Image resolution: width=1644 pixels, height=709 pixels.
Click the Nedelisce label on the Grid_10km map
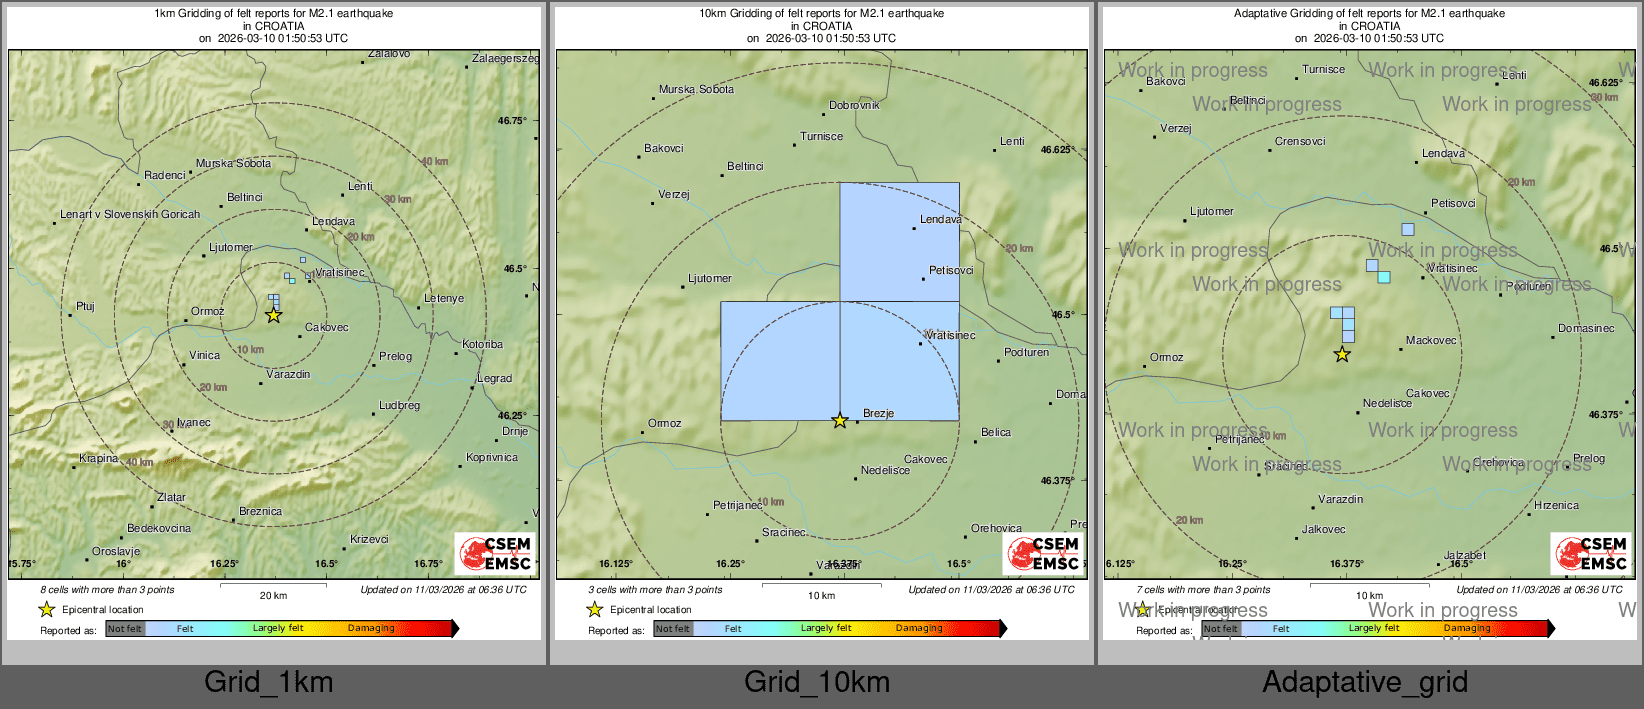885,470
